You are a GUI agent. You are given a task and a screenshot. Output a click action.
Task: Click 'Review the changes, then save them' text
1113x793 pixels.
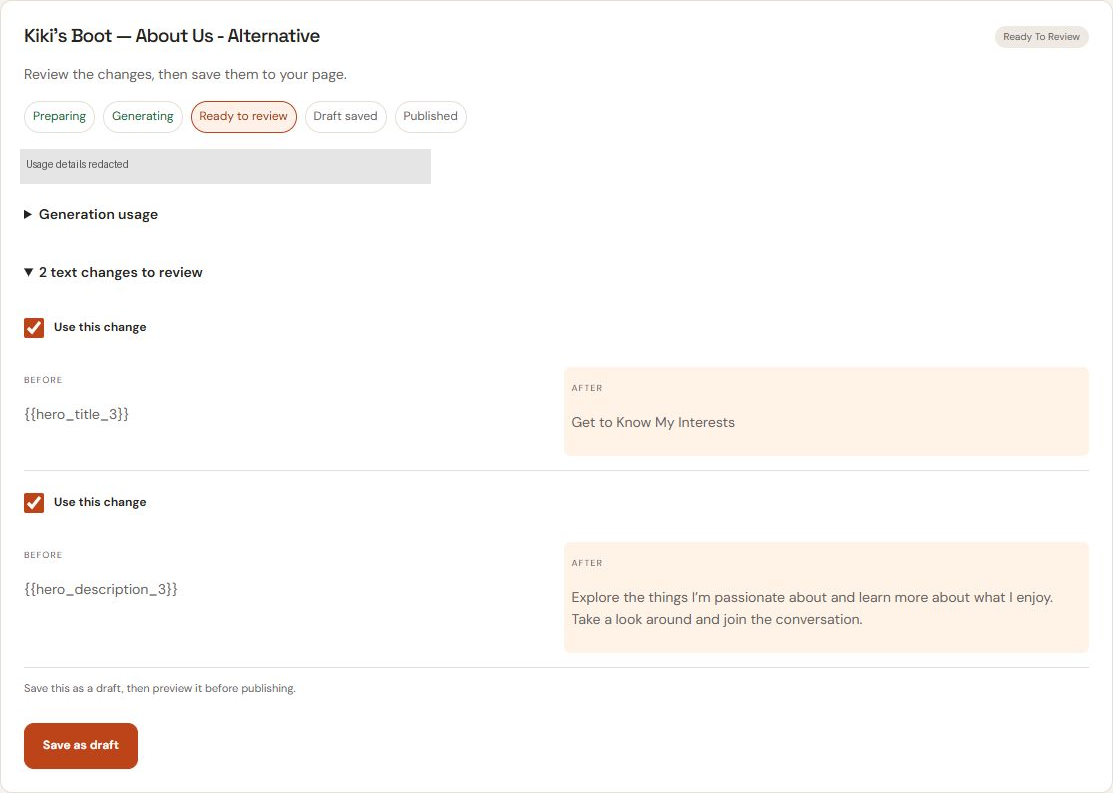(x=185, y=75)
